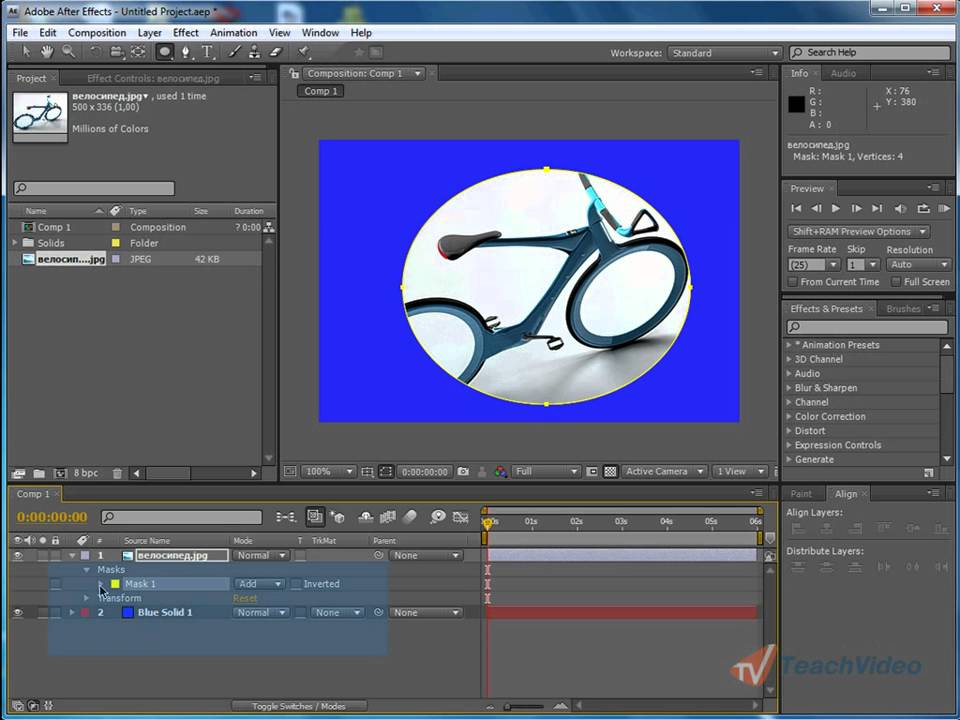Take a snapshot with the camera icon
The height and width of the screenshot is (720, 960).
coord(463,471)
